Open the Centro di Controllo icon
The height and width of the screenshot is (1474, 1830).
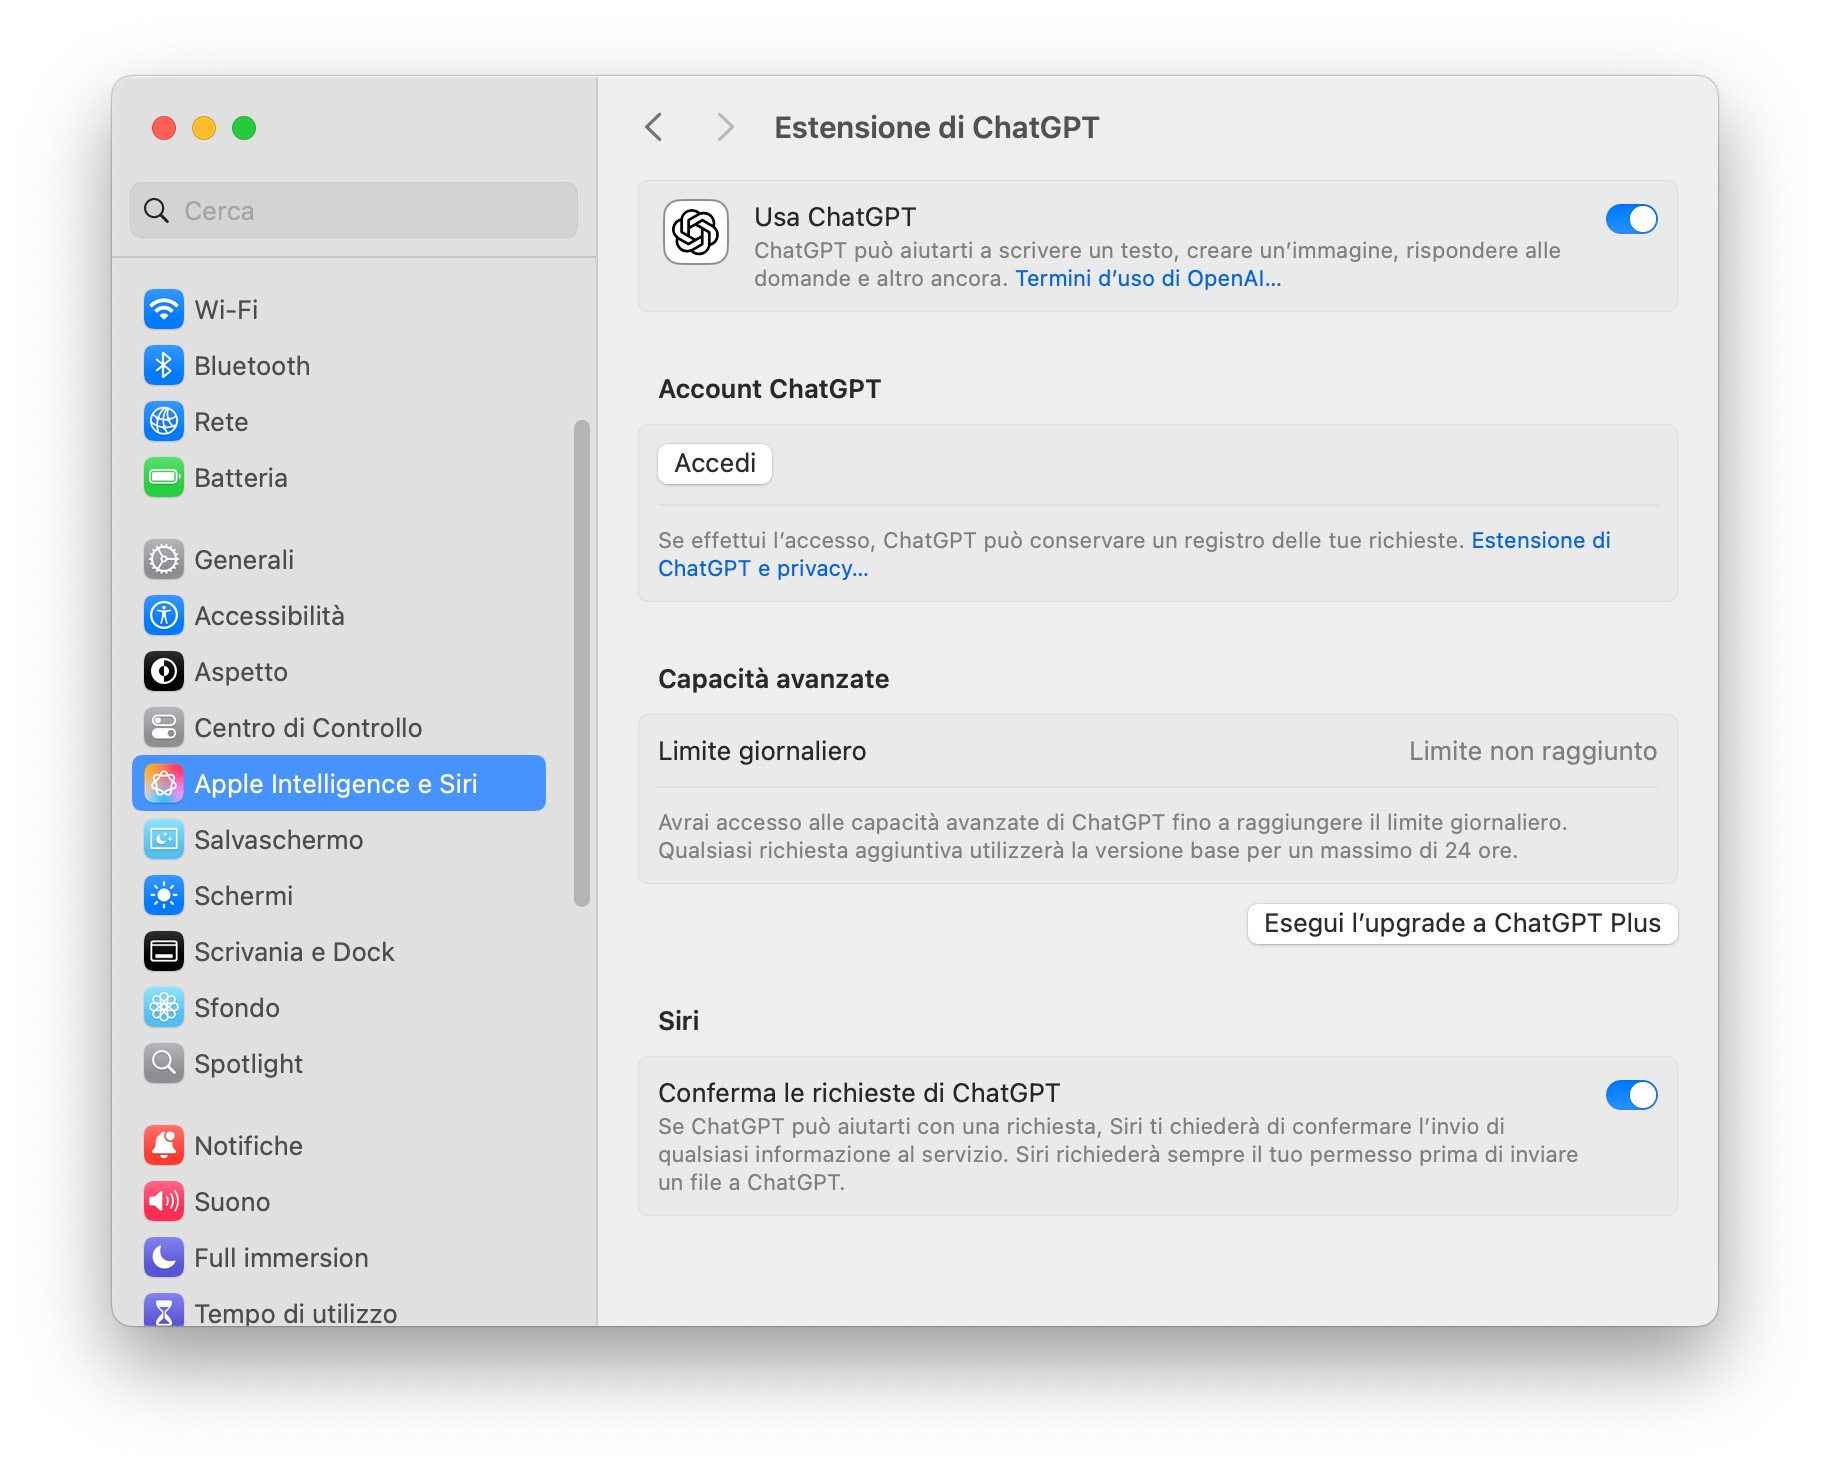(164, 728)
